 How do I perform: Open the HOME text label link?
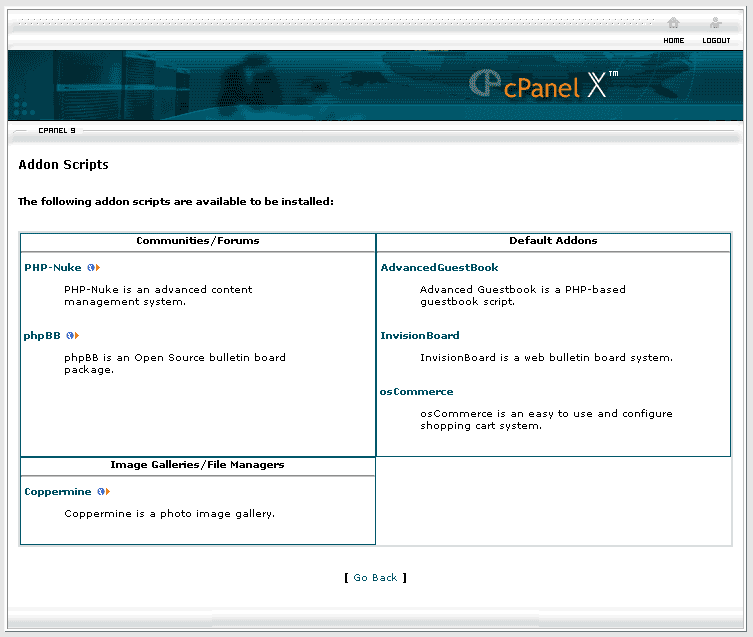point(673,41)
